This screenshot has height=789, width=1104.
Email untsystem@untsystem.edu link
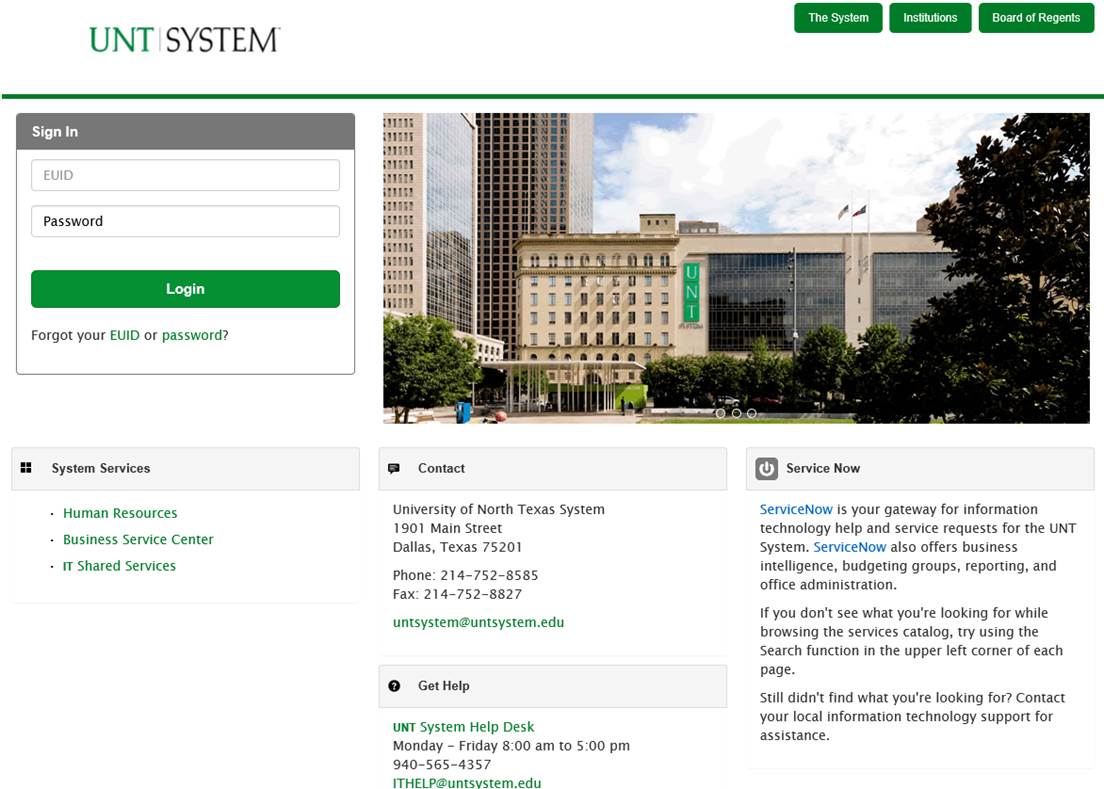pyautogui.click(x=478, y=622)
